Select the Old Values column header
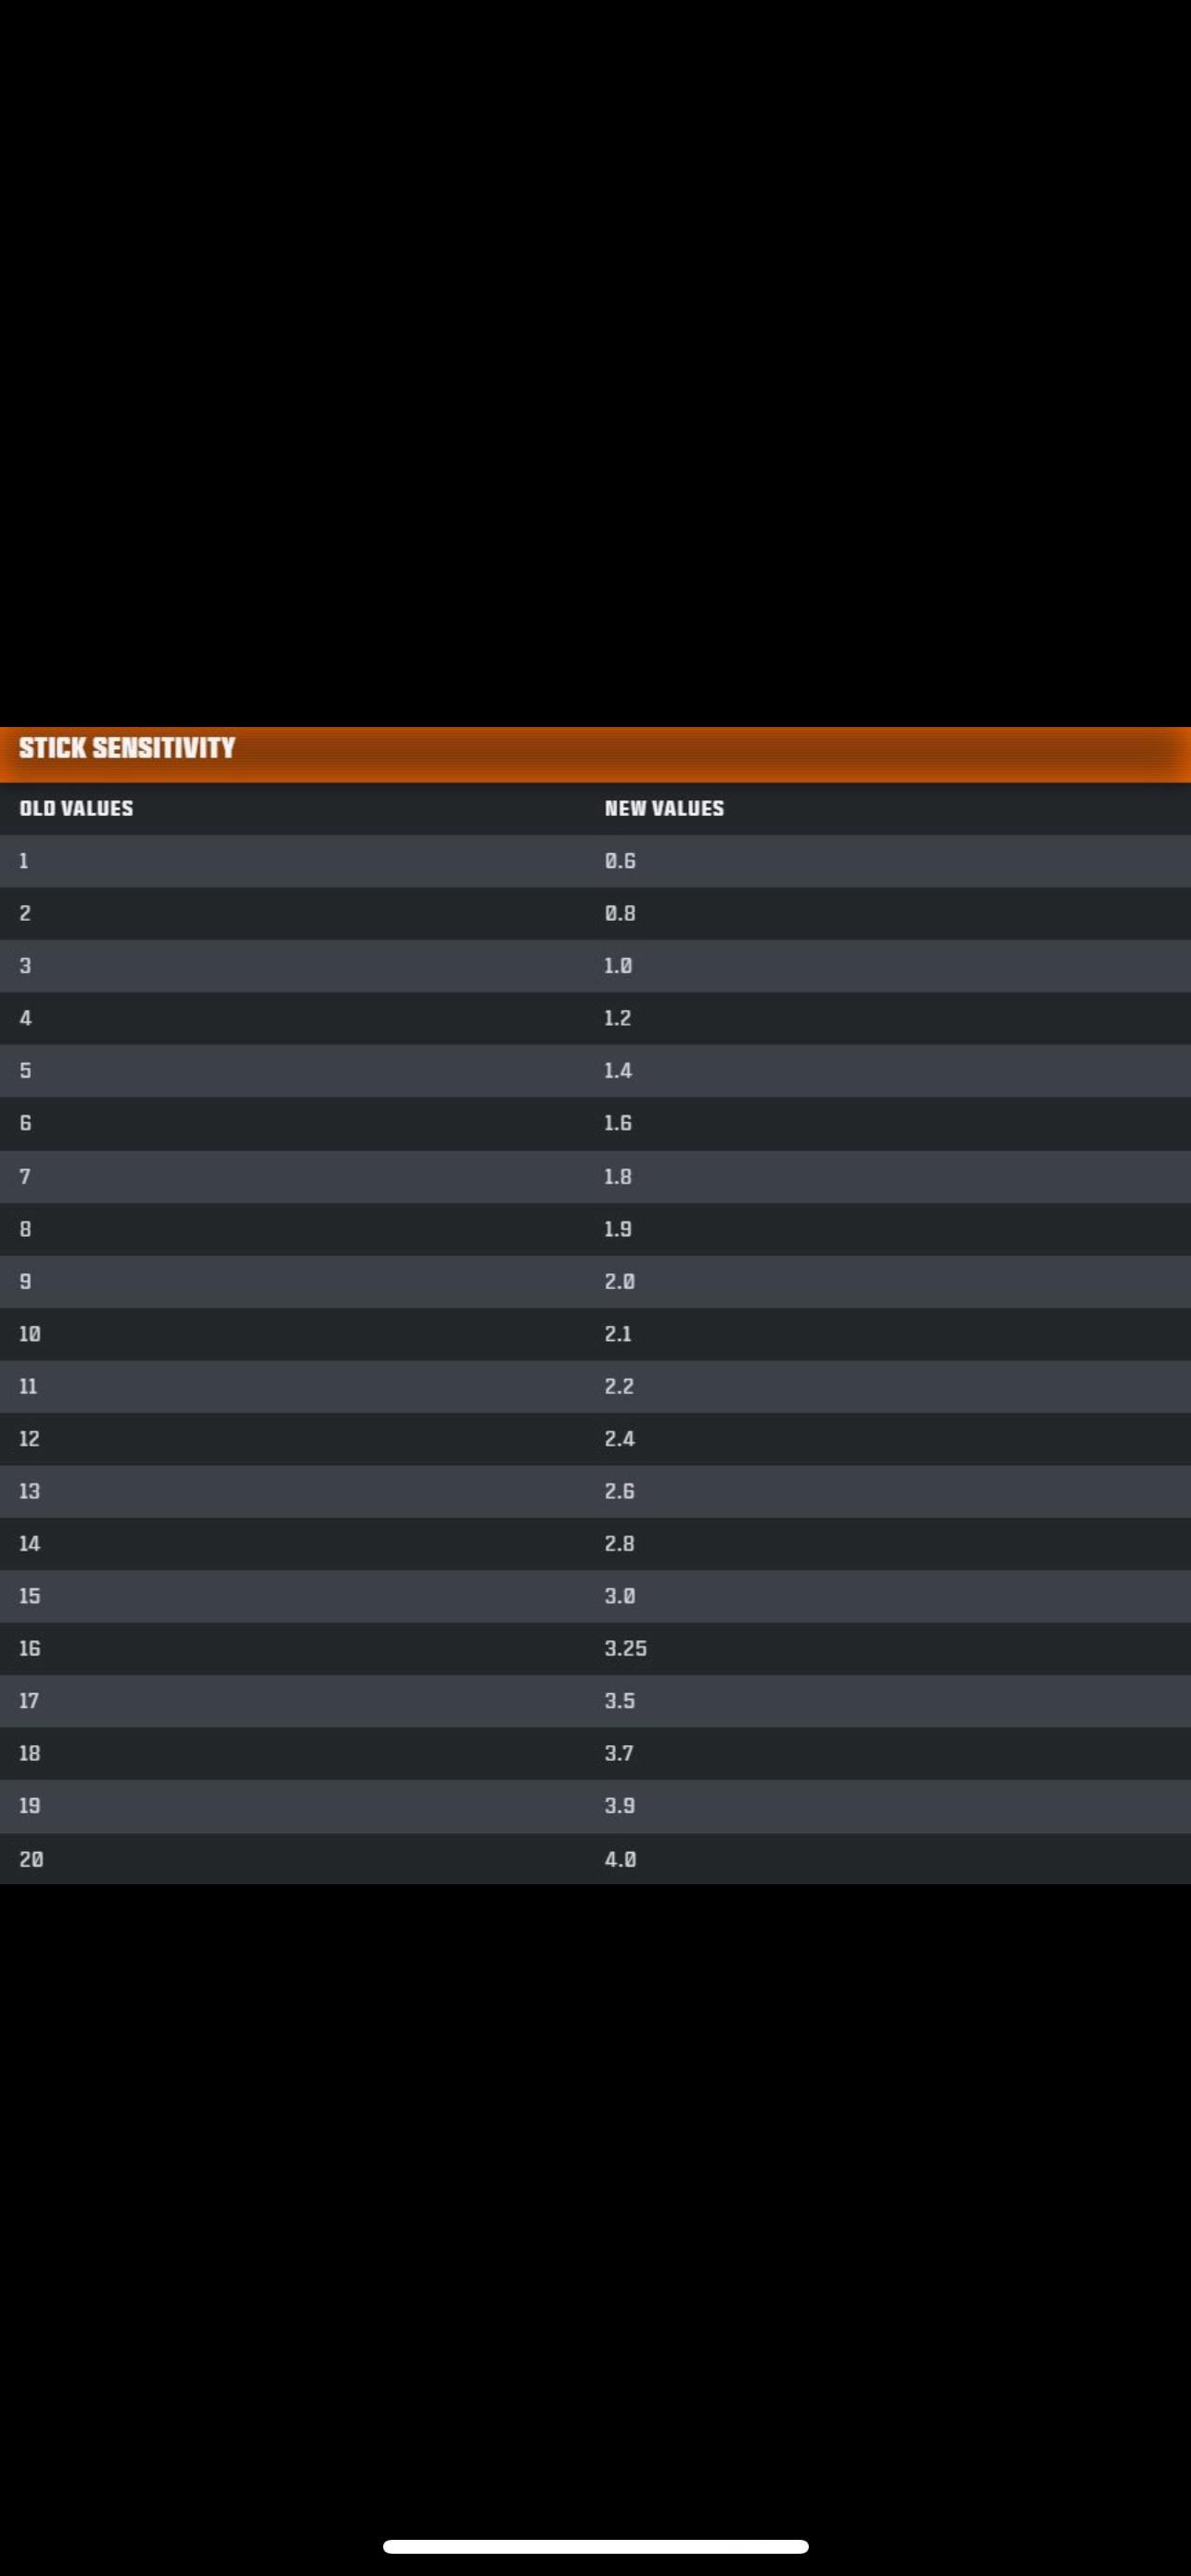 (76, 808)
